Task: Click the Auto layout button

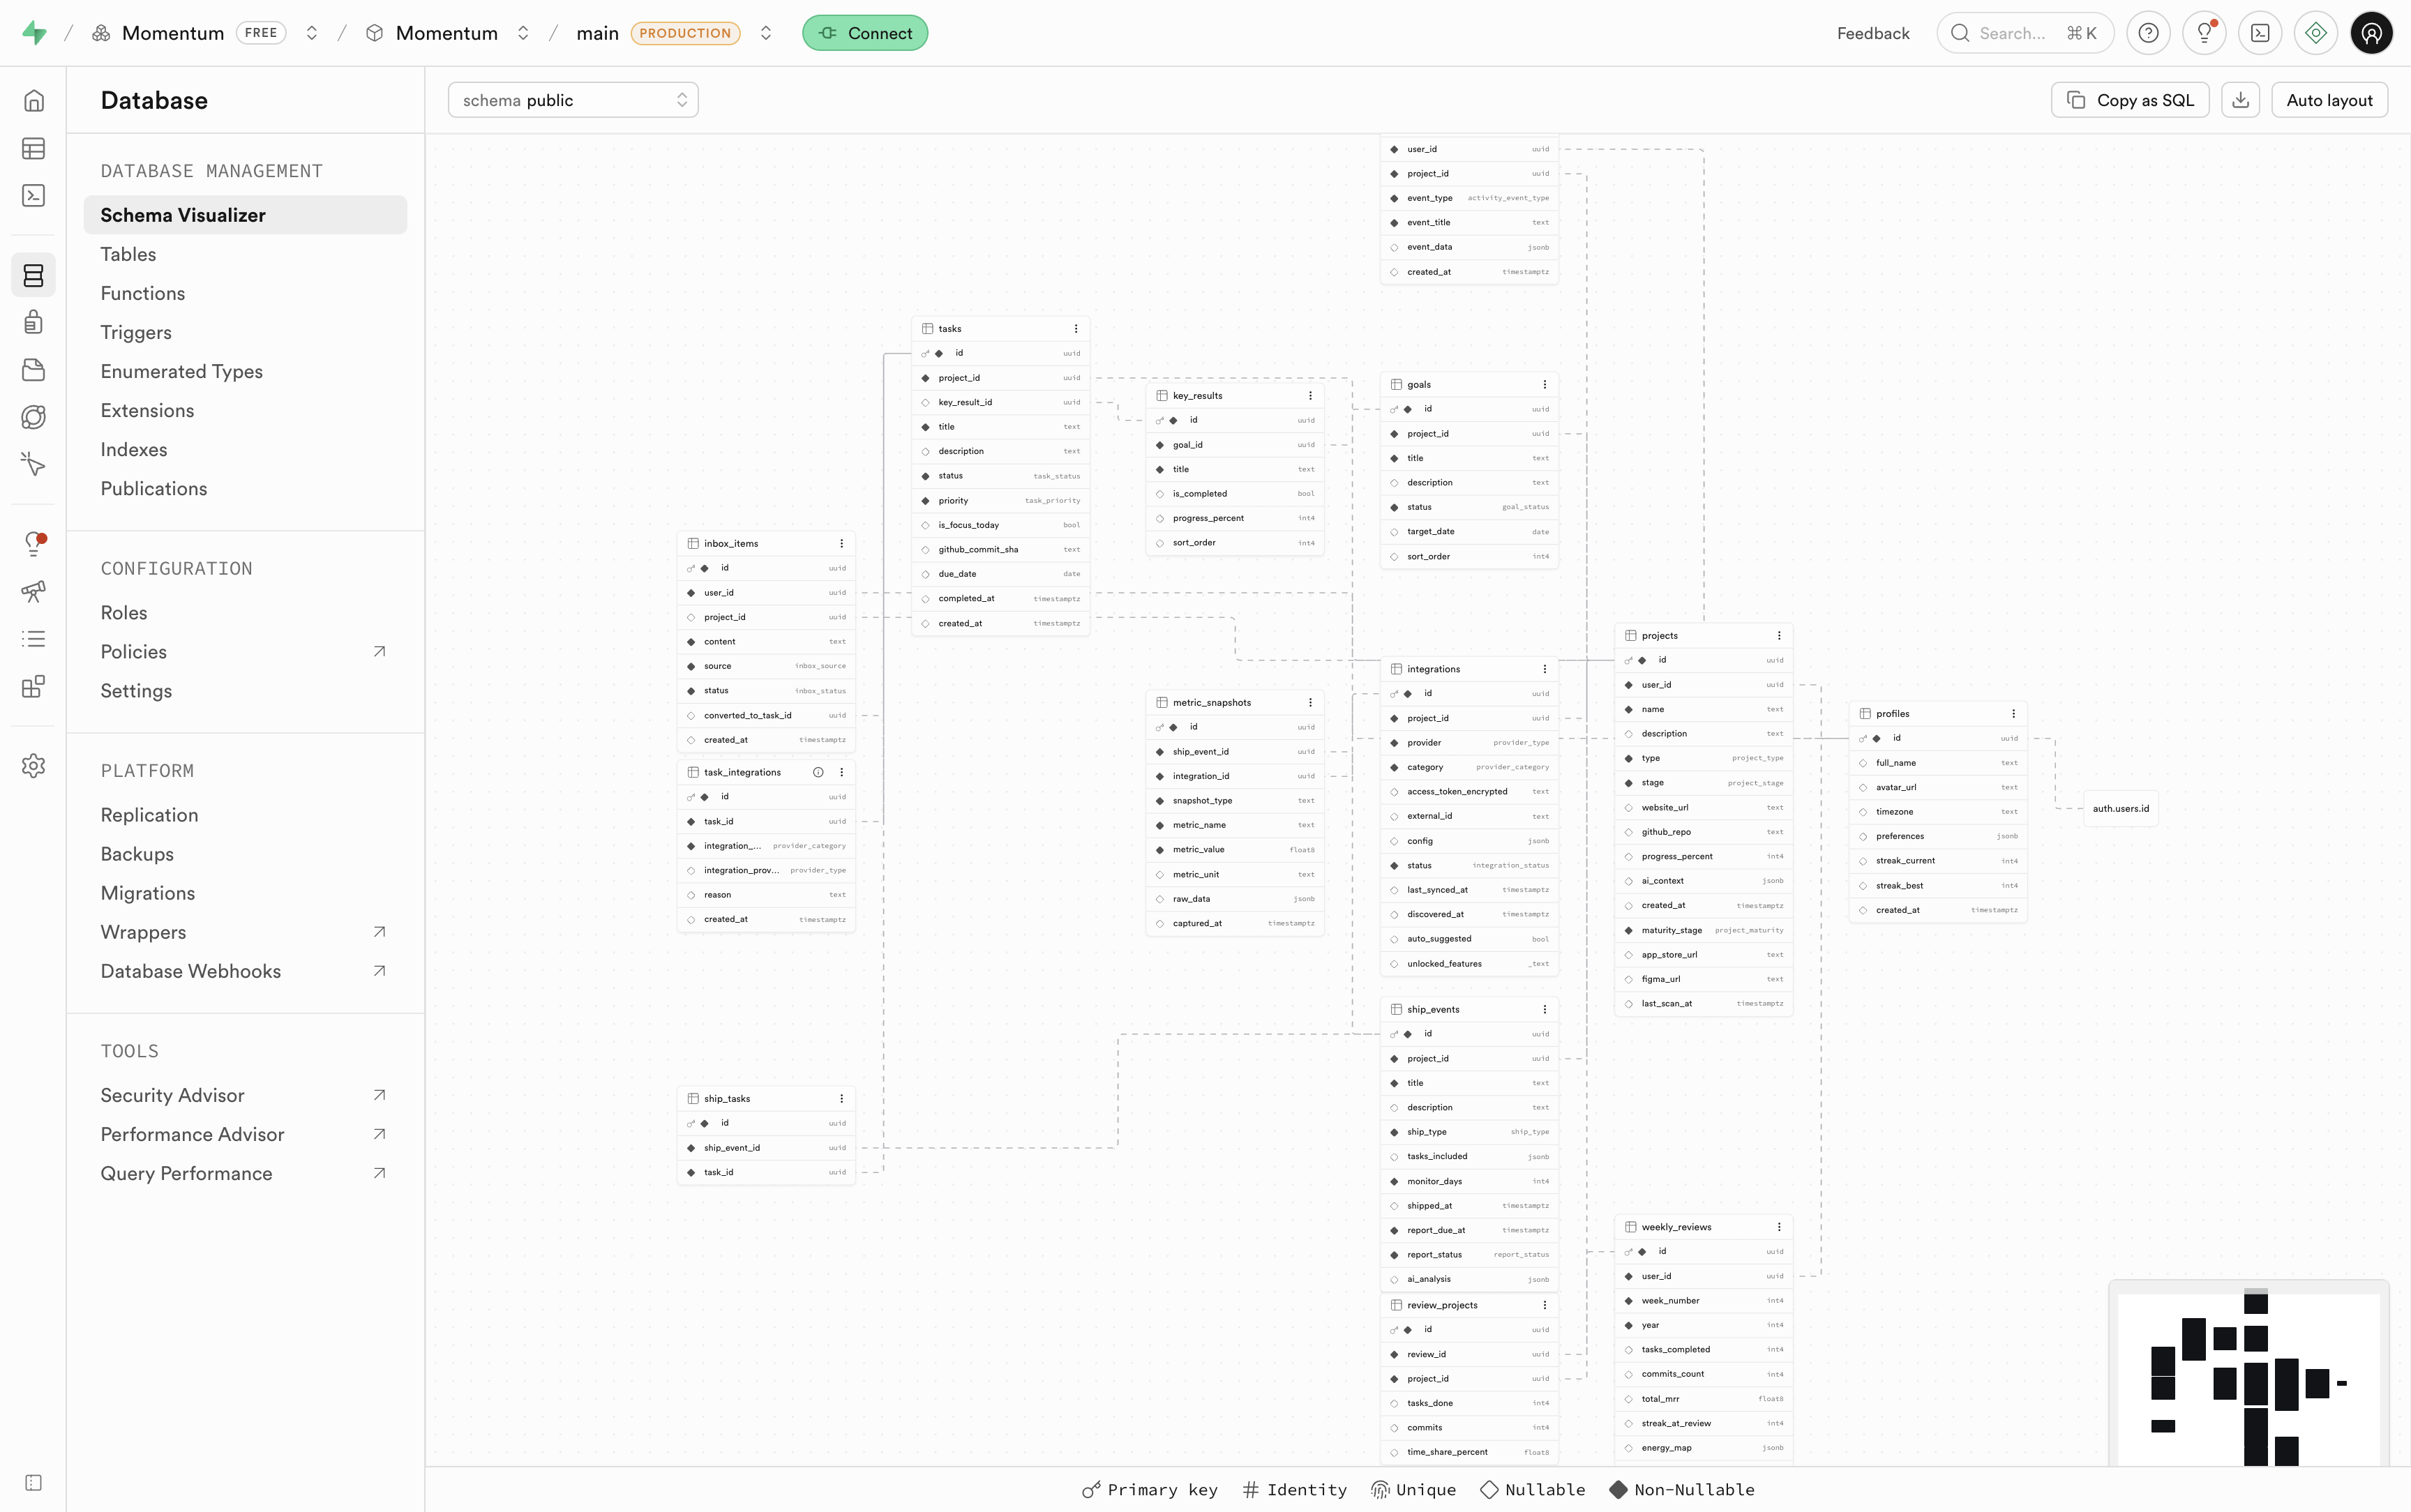Action: tap(2329, 100)
